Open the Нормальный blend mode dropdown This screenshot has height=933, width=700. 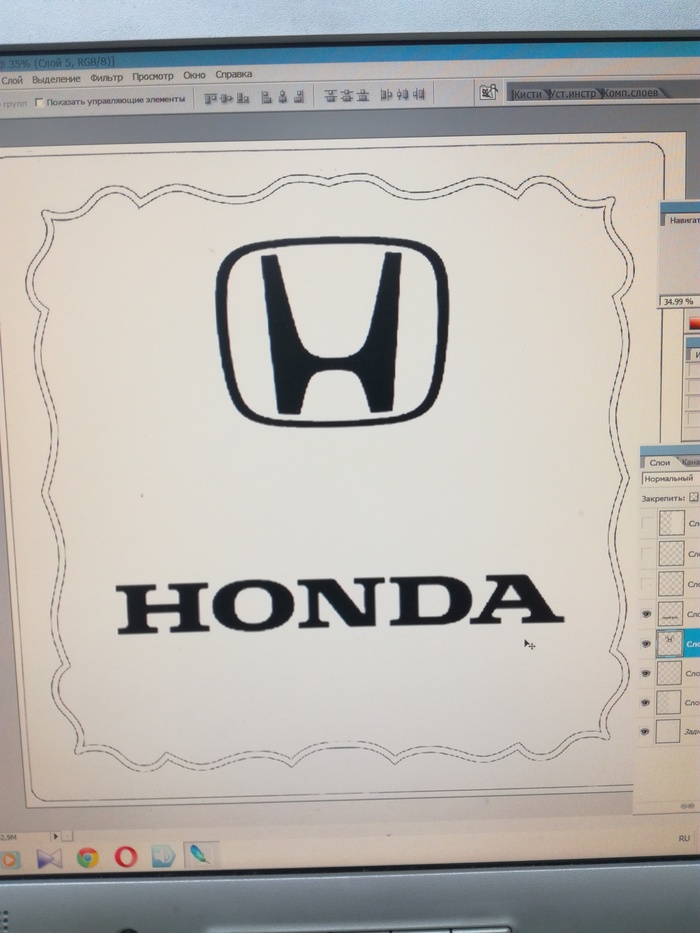point(670,478)
